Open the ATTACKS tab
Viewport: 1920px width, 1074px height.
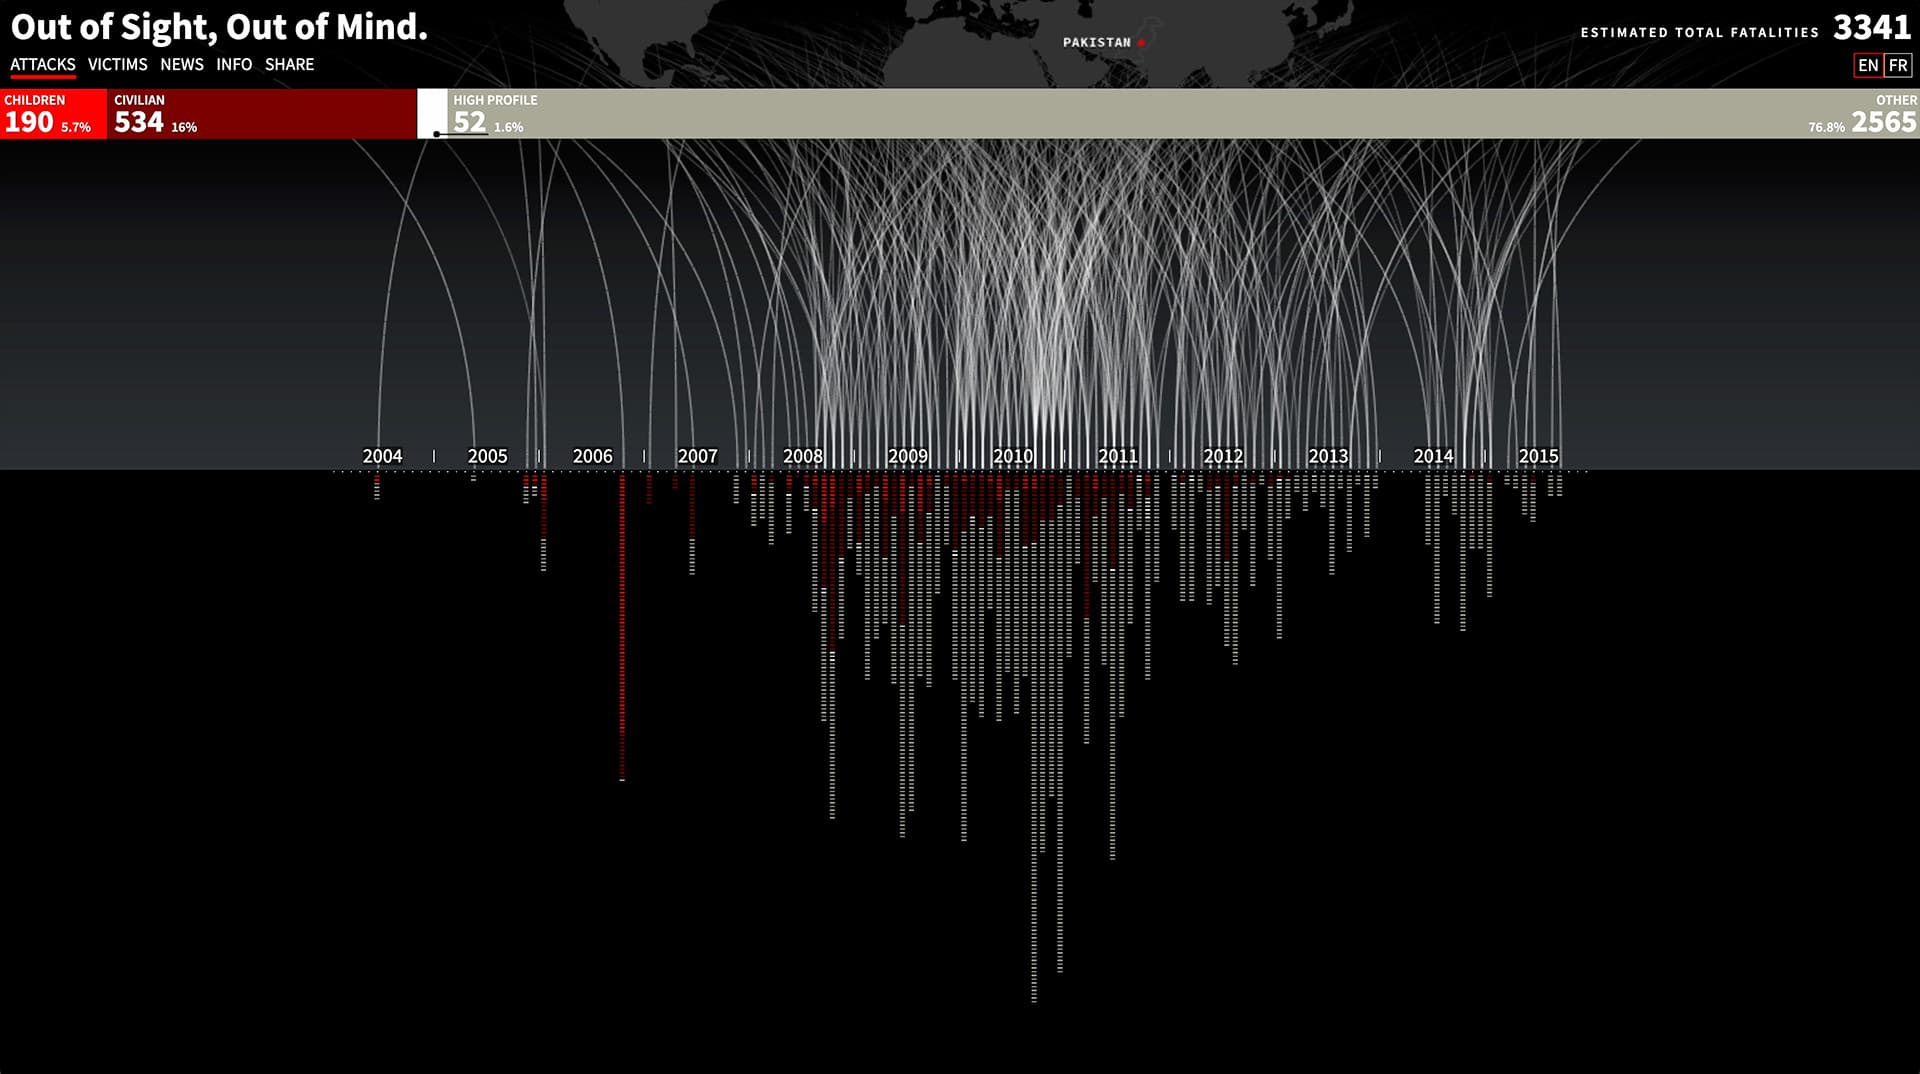(43, 64)
